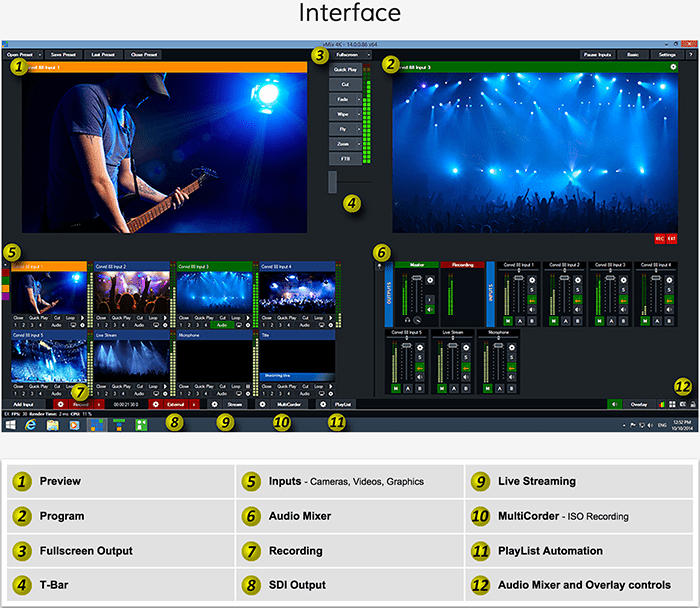Viewport: 700px width, 608px height.
Task: Click Save Preset in top bar
Action: (63, 54)
